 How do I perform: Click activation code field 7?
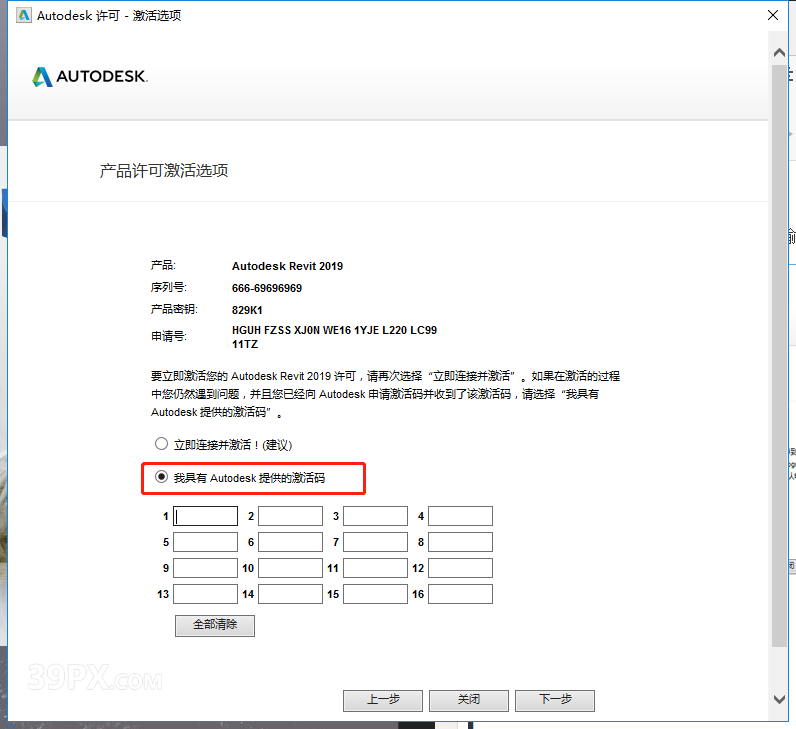coord(376,542)
